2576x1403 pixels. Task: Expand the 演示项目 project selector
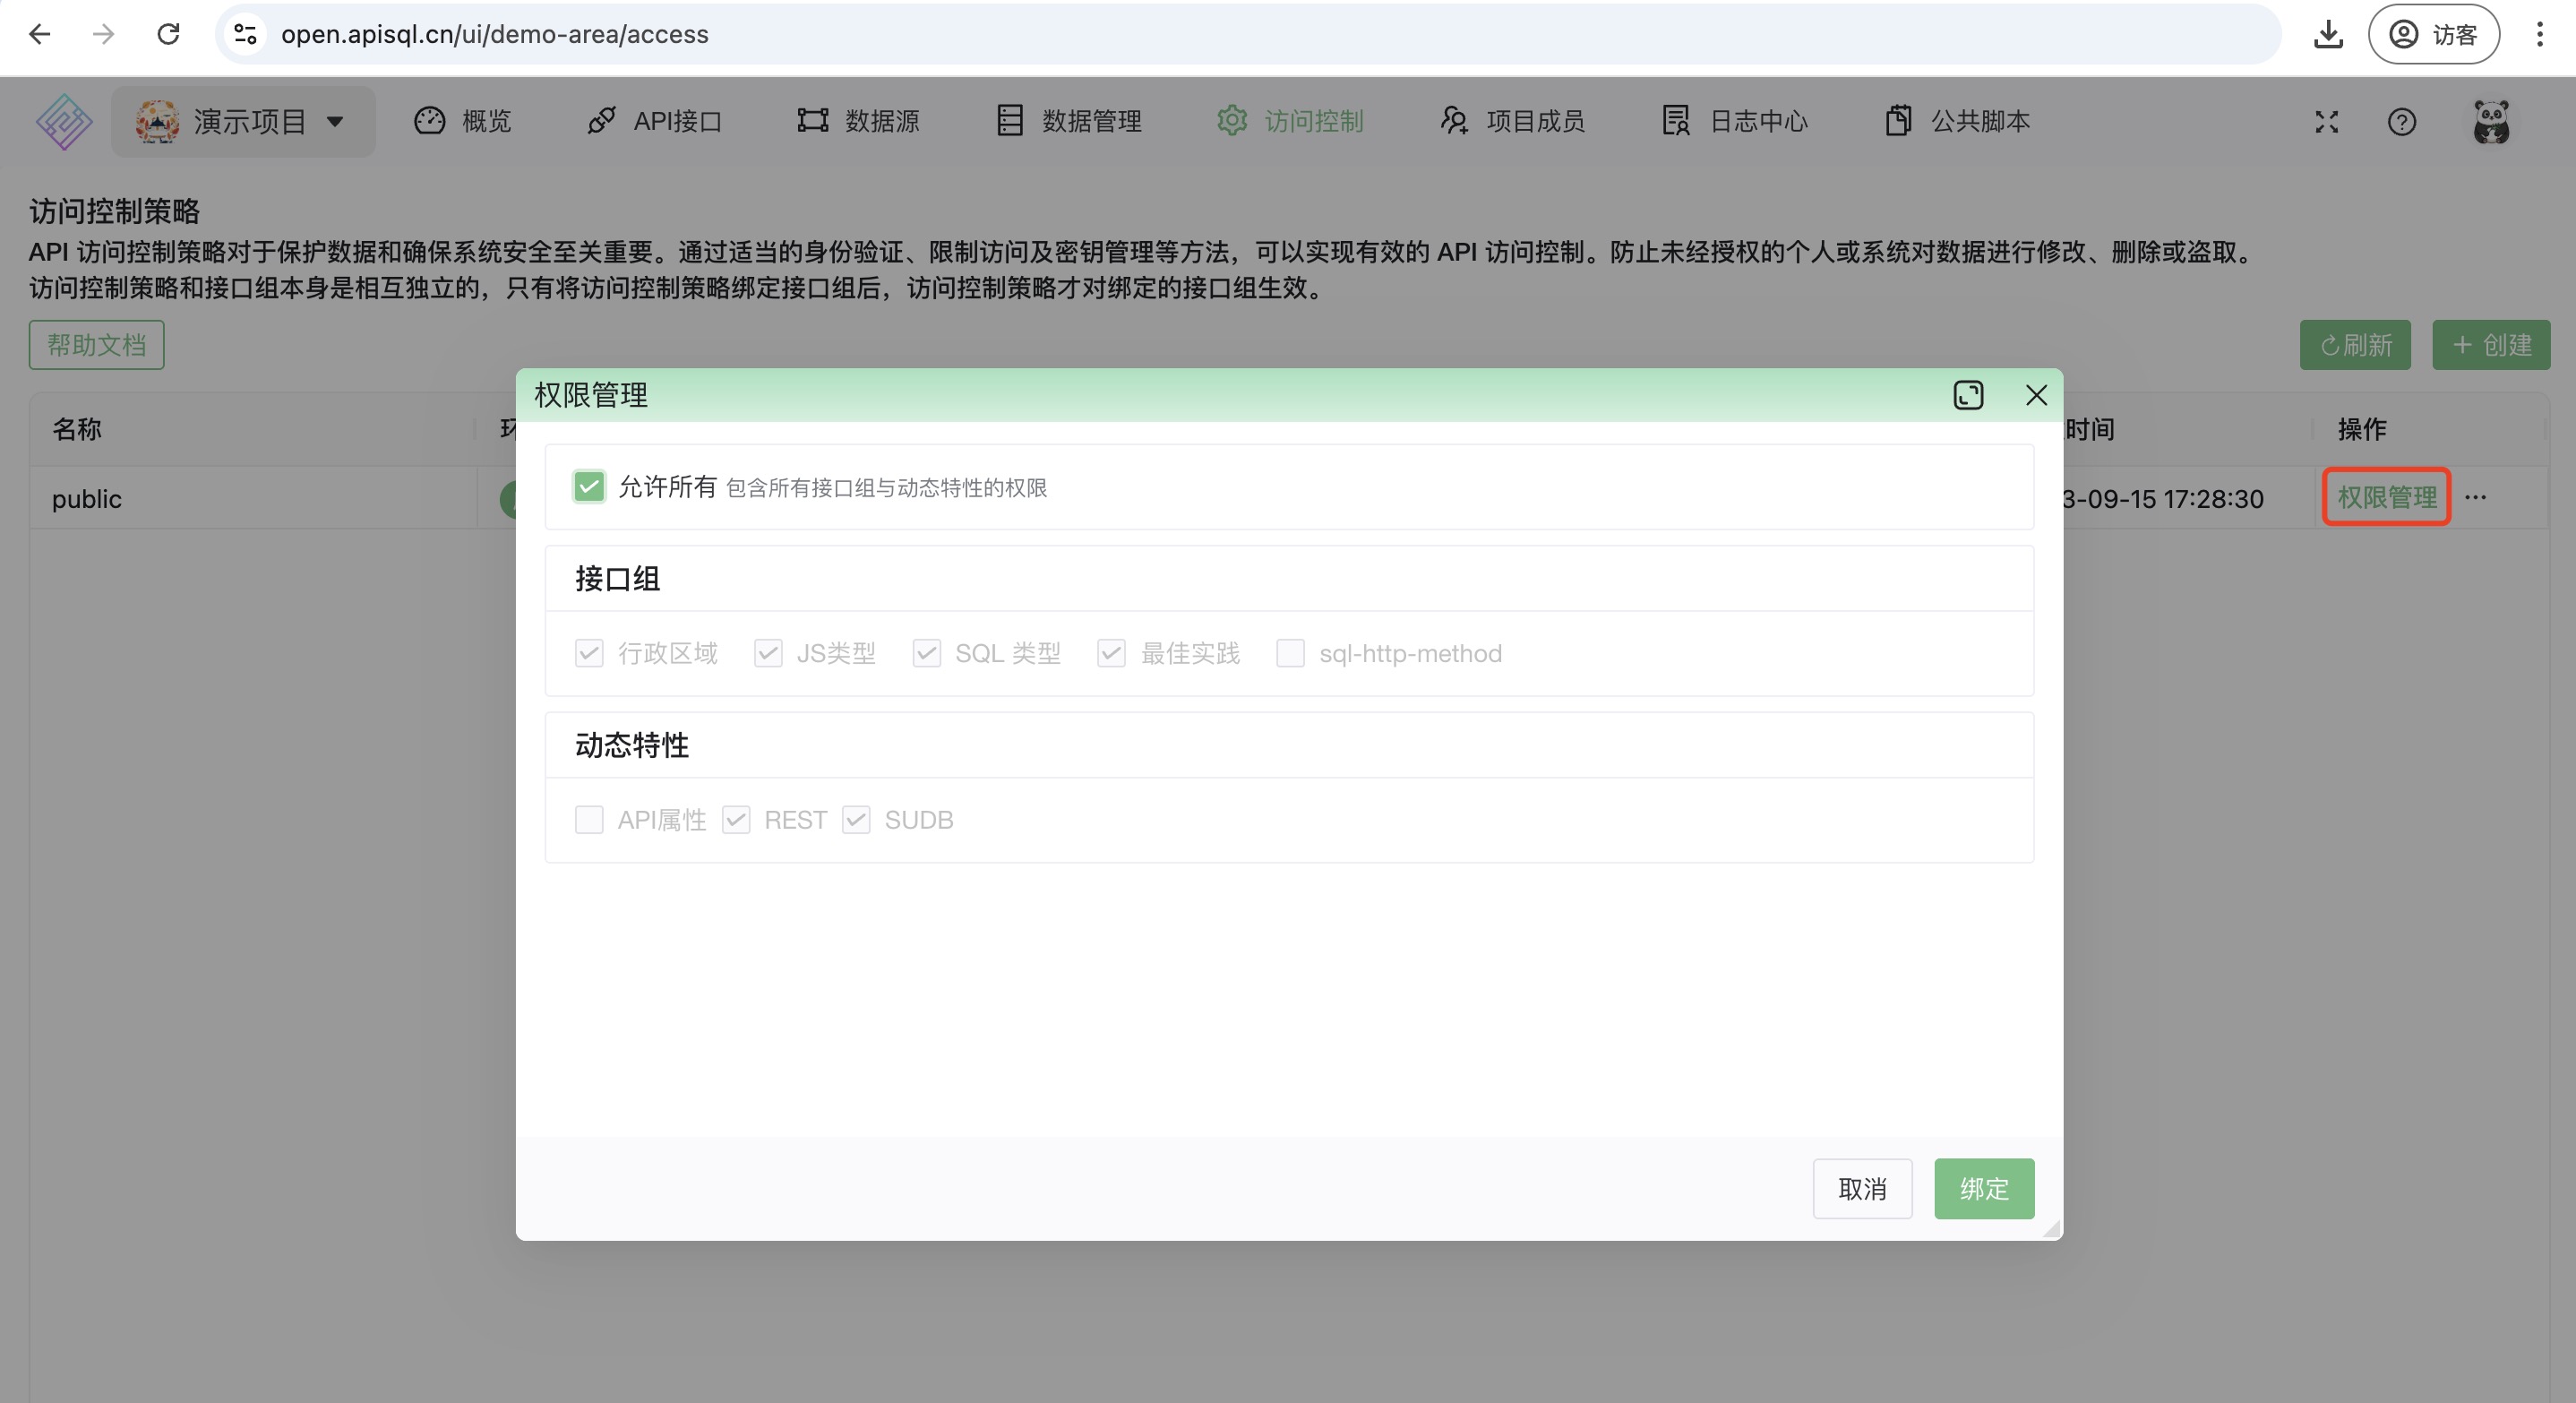243,121
